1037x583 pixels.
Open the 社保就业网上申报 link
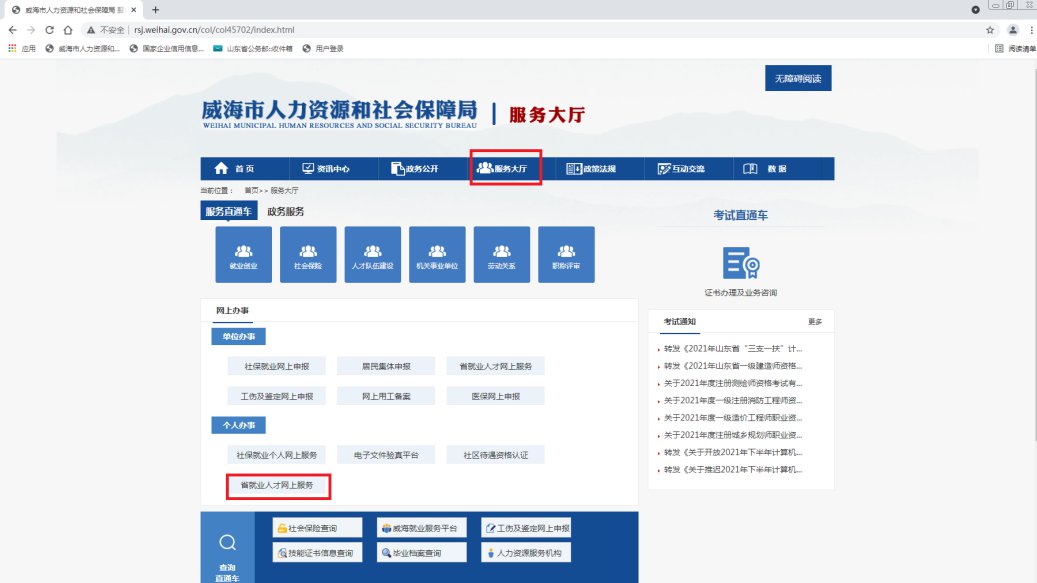tap(270, 367)
